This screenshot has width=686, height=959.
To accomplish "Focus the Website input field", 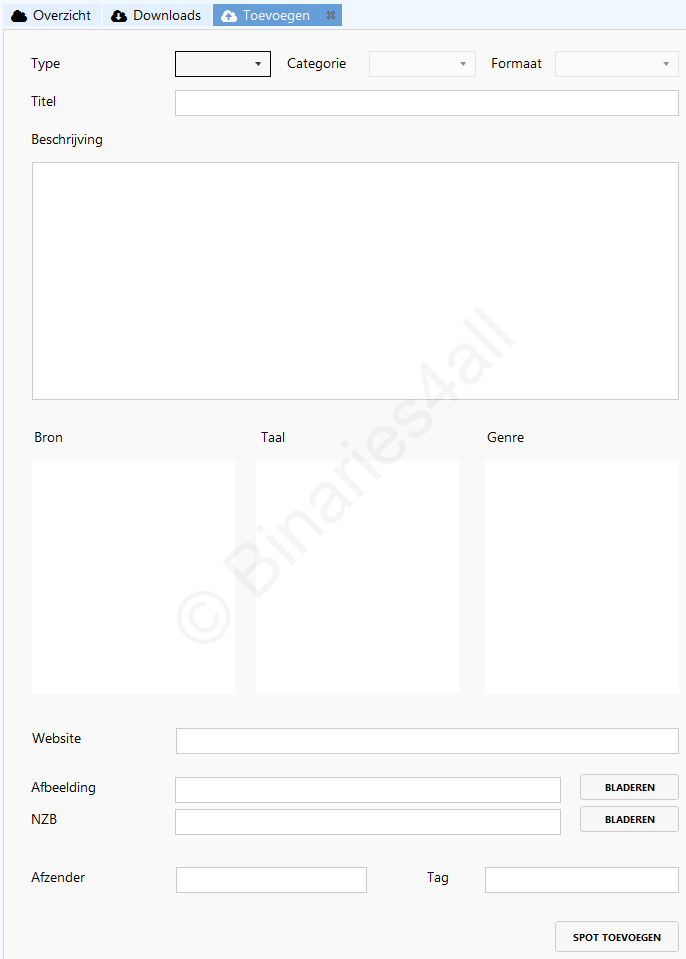I will point(427,741).
